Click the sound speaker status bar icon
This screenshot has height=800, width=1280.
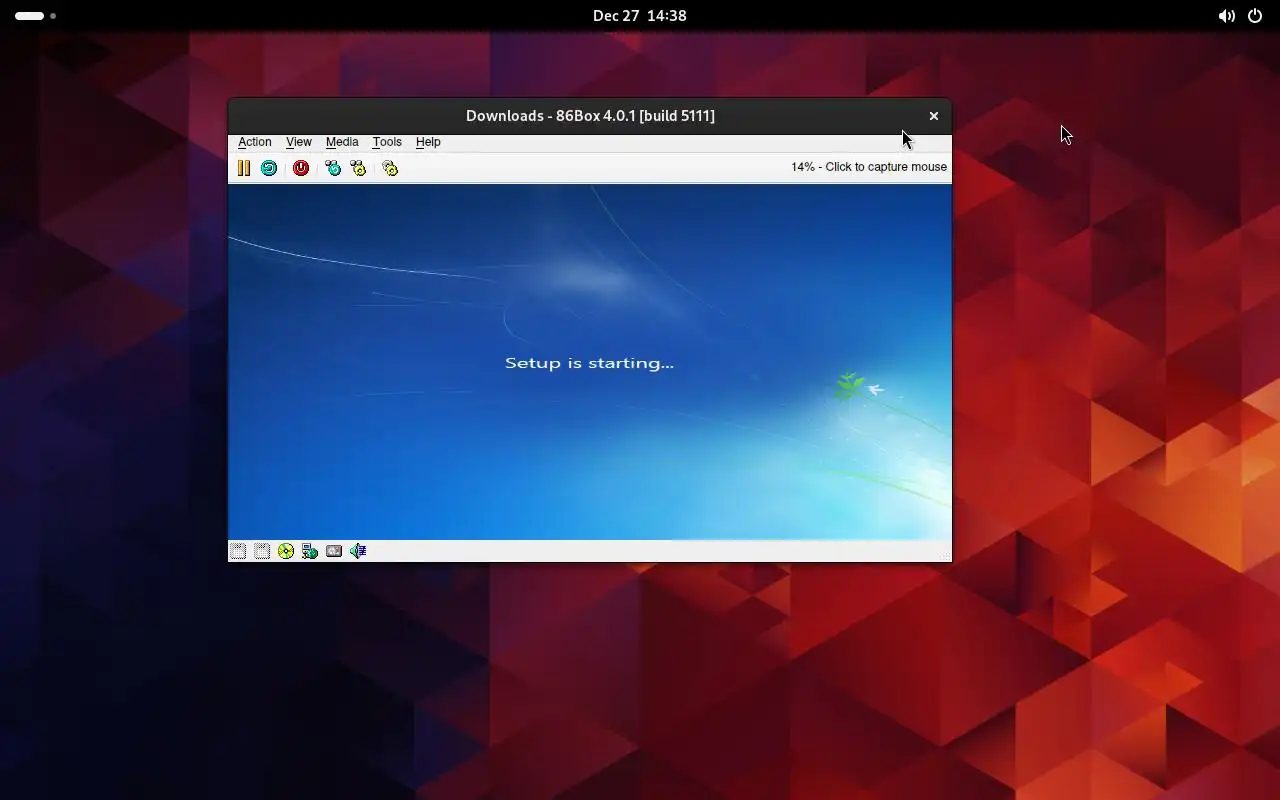tap(358, 551)
